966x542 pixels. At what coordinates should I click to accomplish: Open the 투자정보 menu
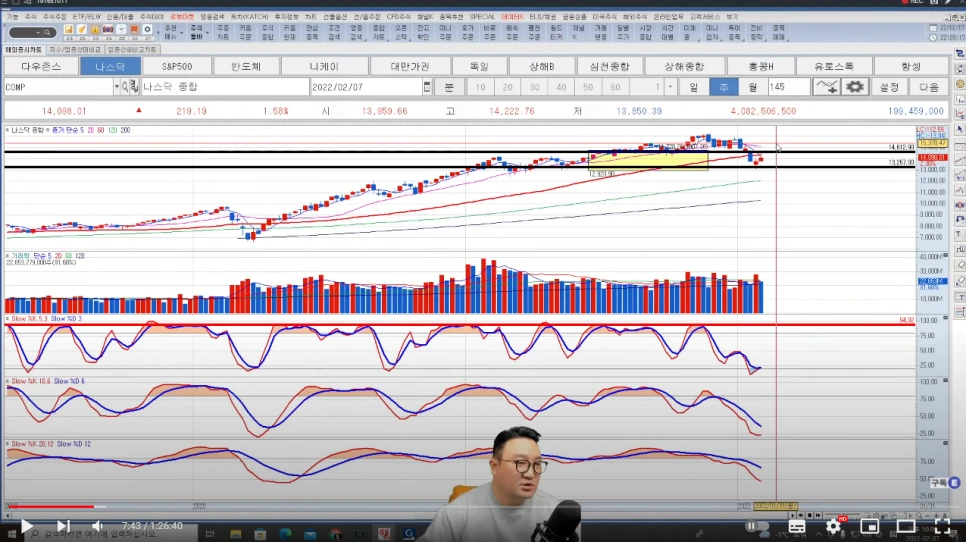pos(286,17)
